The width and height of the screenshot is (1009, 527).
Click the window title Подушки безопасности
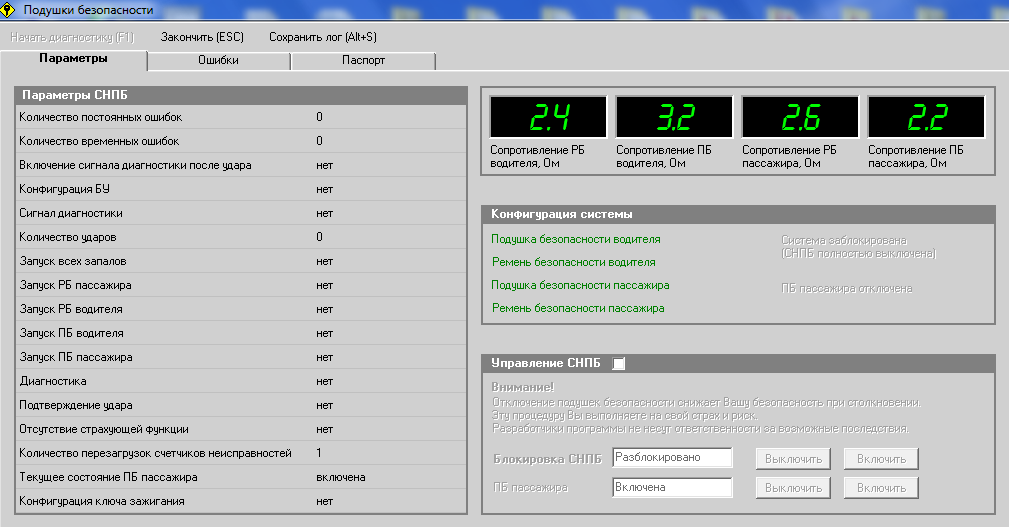click(89, 10)
